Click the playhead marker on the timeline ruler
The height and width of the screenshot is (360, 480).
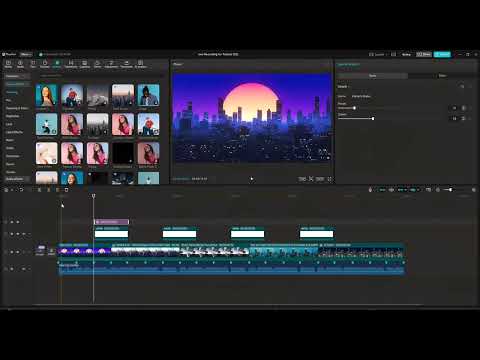click(94, 196)
